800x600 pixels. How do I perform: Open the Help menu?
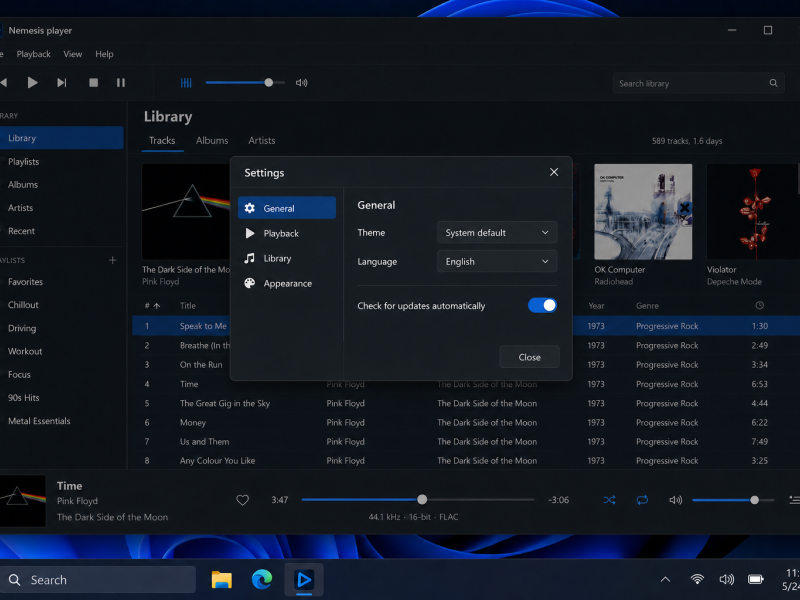tap(104, 54)
